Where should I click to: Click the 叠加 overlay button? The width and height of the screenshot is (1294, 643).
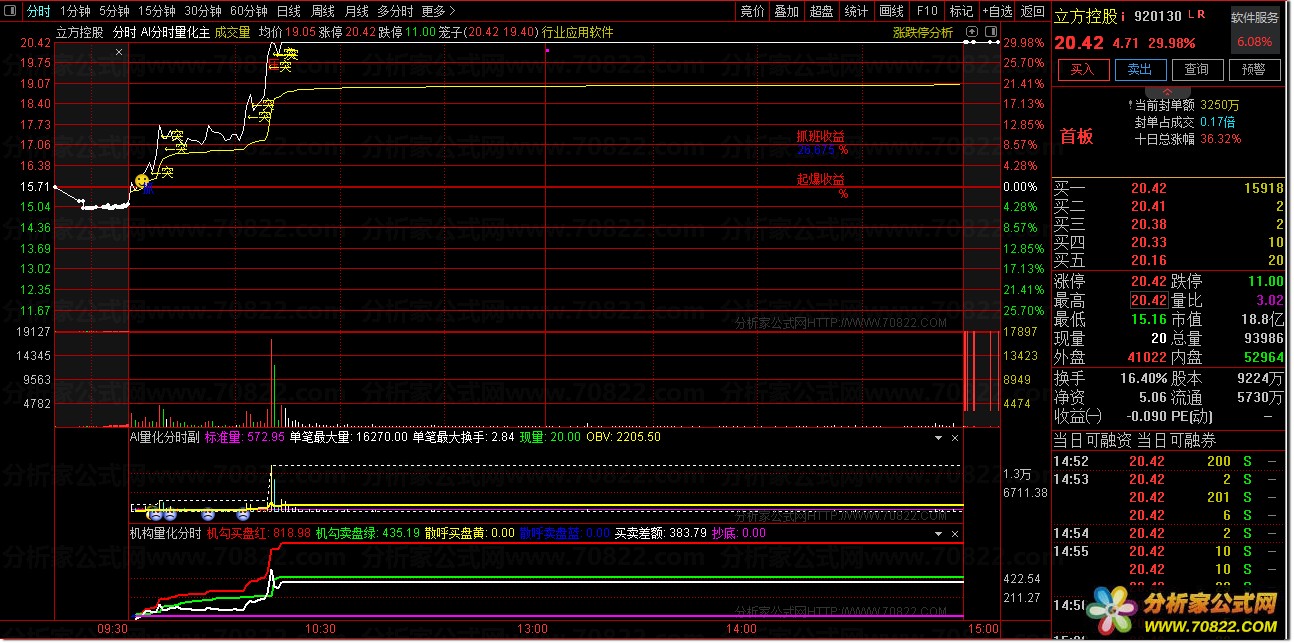click(787, 11)
